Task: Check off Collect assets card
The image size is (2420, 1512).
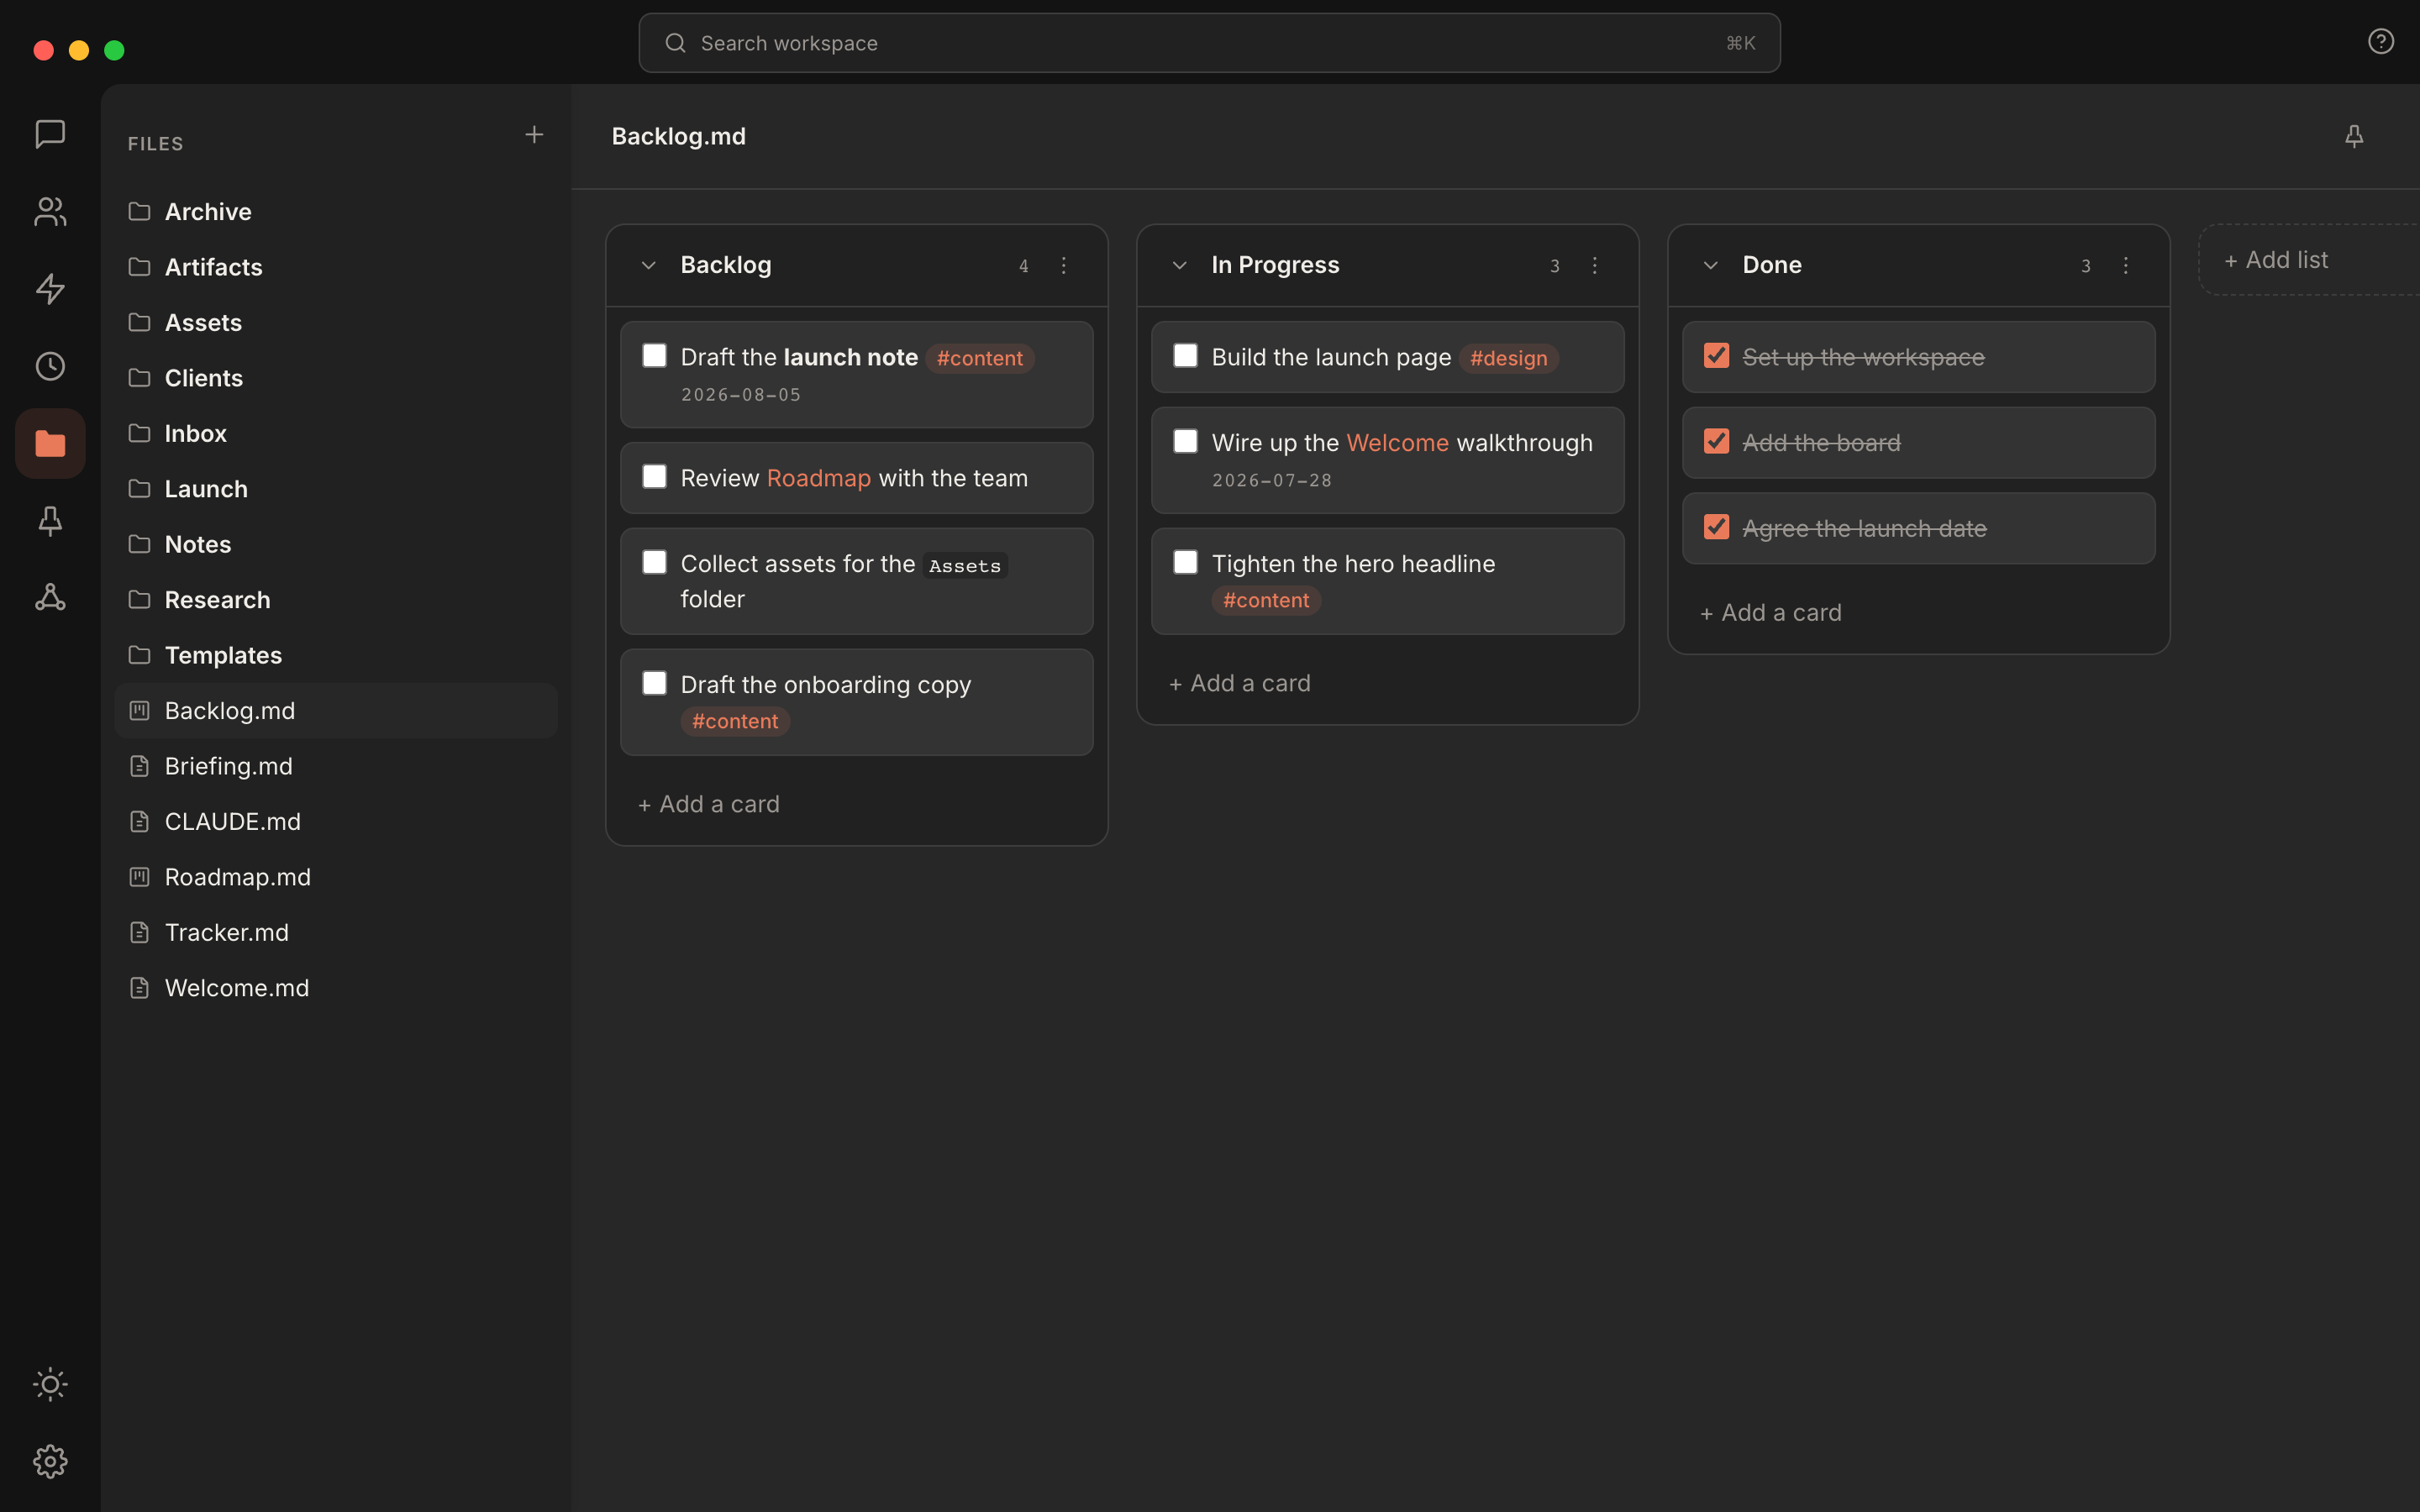Action: (654, 563)
